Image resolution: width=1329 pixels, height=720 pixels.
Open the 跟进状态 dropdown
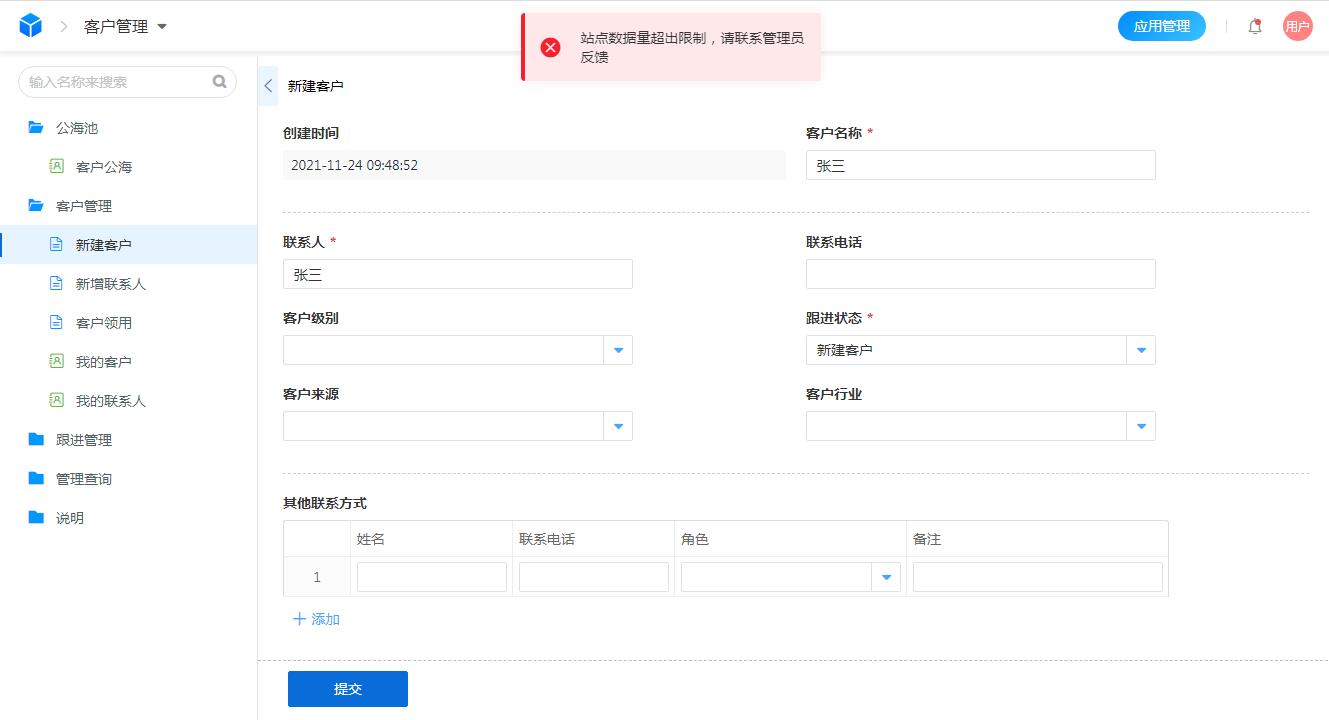click(1140, 350)
